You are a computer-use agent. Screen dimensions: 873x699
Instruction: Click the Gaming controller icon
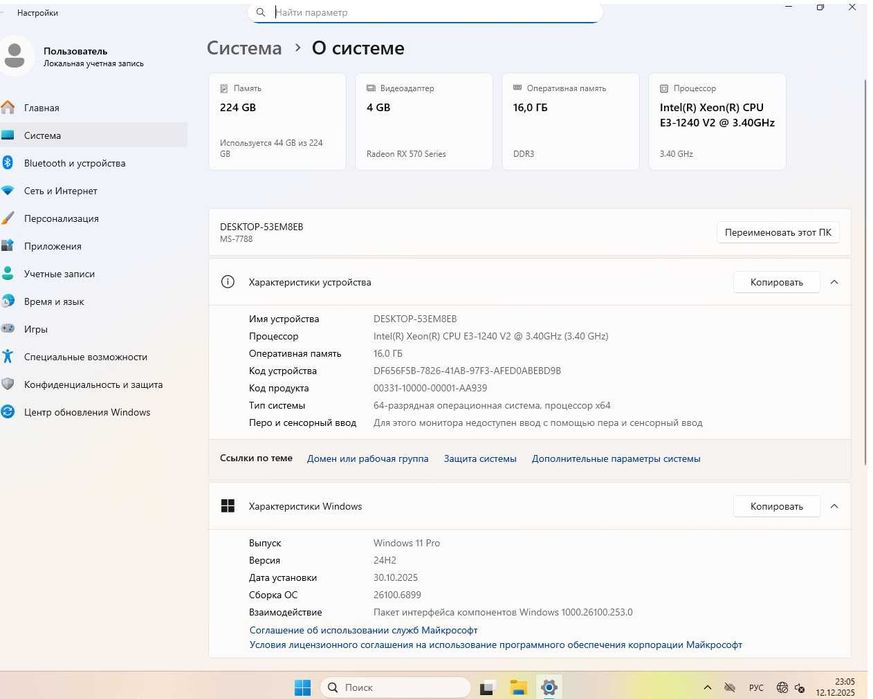[8, 329]
